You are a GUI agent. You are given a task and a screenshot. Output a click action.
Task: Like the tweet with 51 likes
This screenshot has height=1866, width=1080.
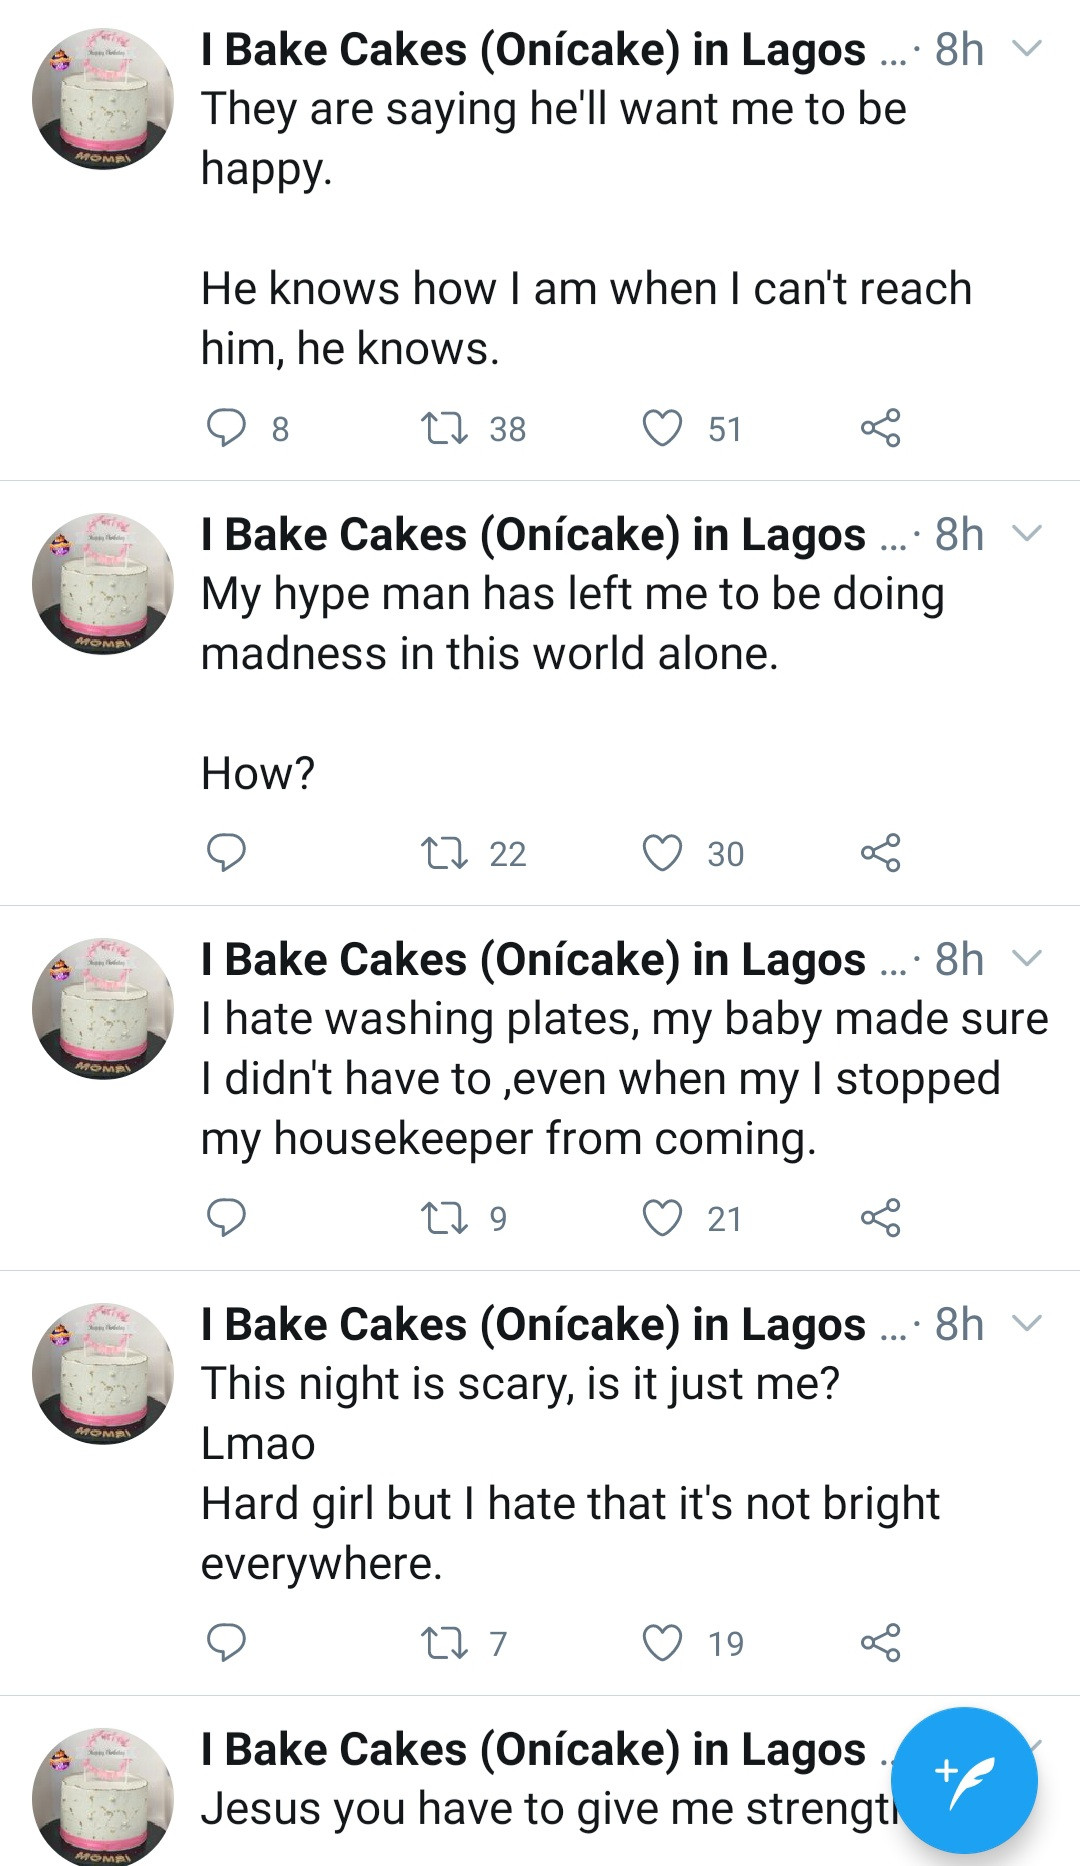(x=662, y=428)
